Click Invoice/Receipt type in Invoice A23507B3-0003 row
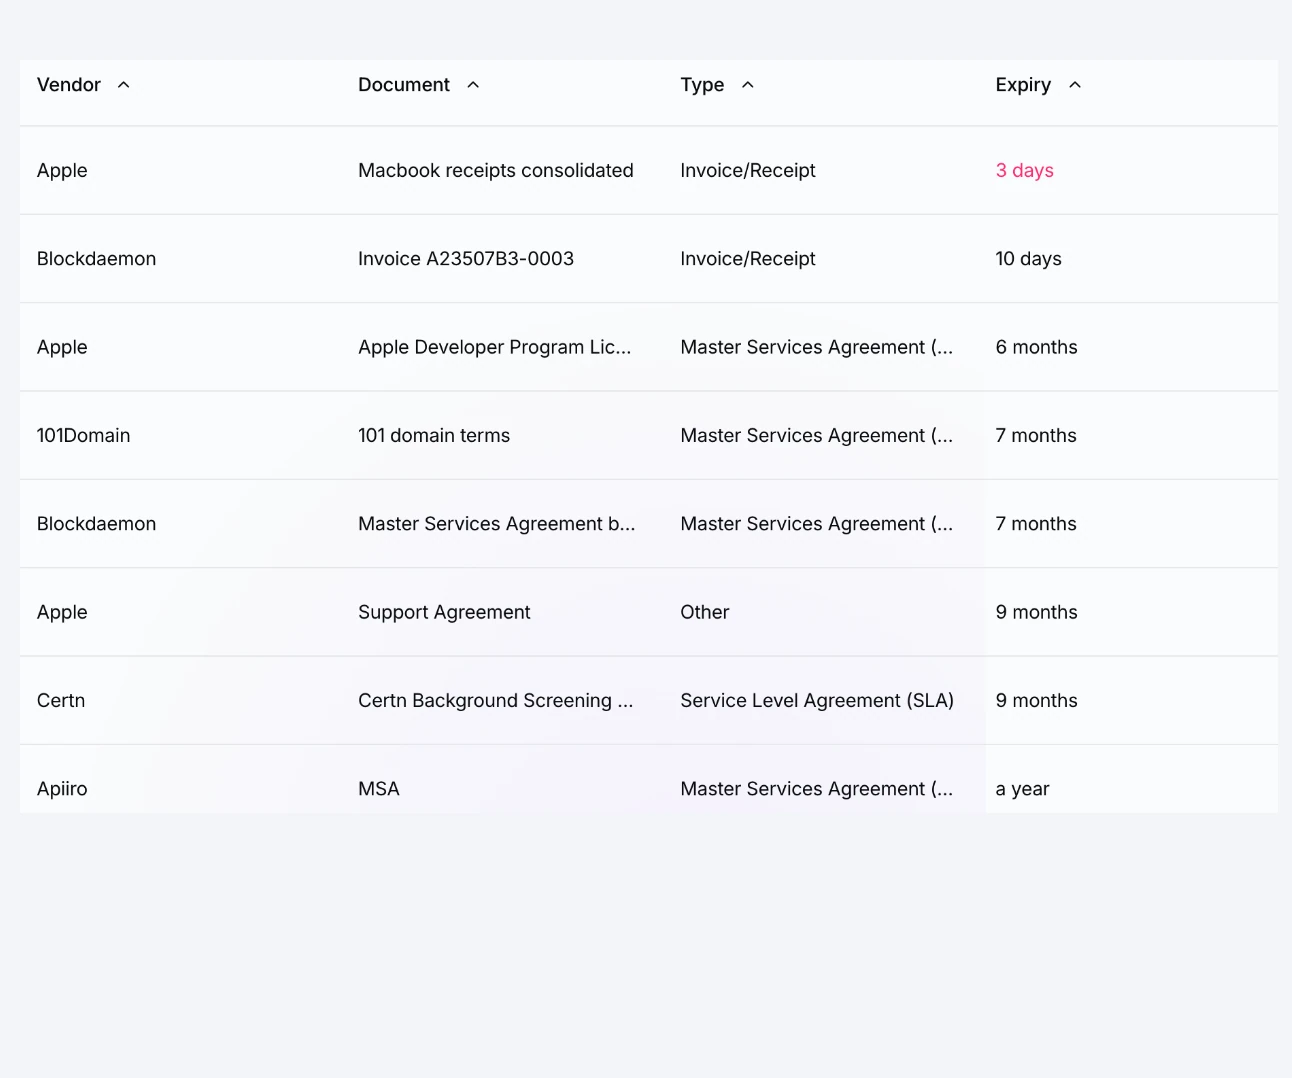This screenshot has height=1078, width=1292. coord(748,259)
